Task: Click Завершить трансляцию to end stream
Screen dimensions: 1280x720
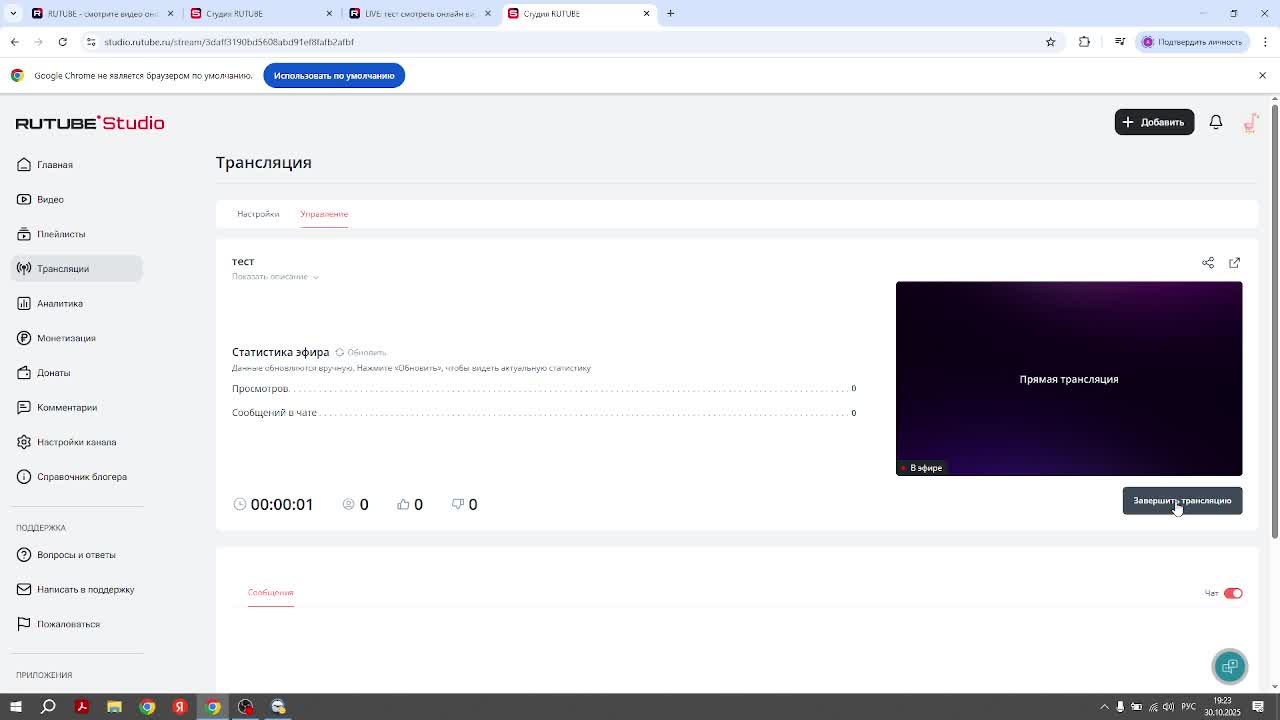Action: click(x=1182, y=501)
